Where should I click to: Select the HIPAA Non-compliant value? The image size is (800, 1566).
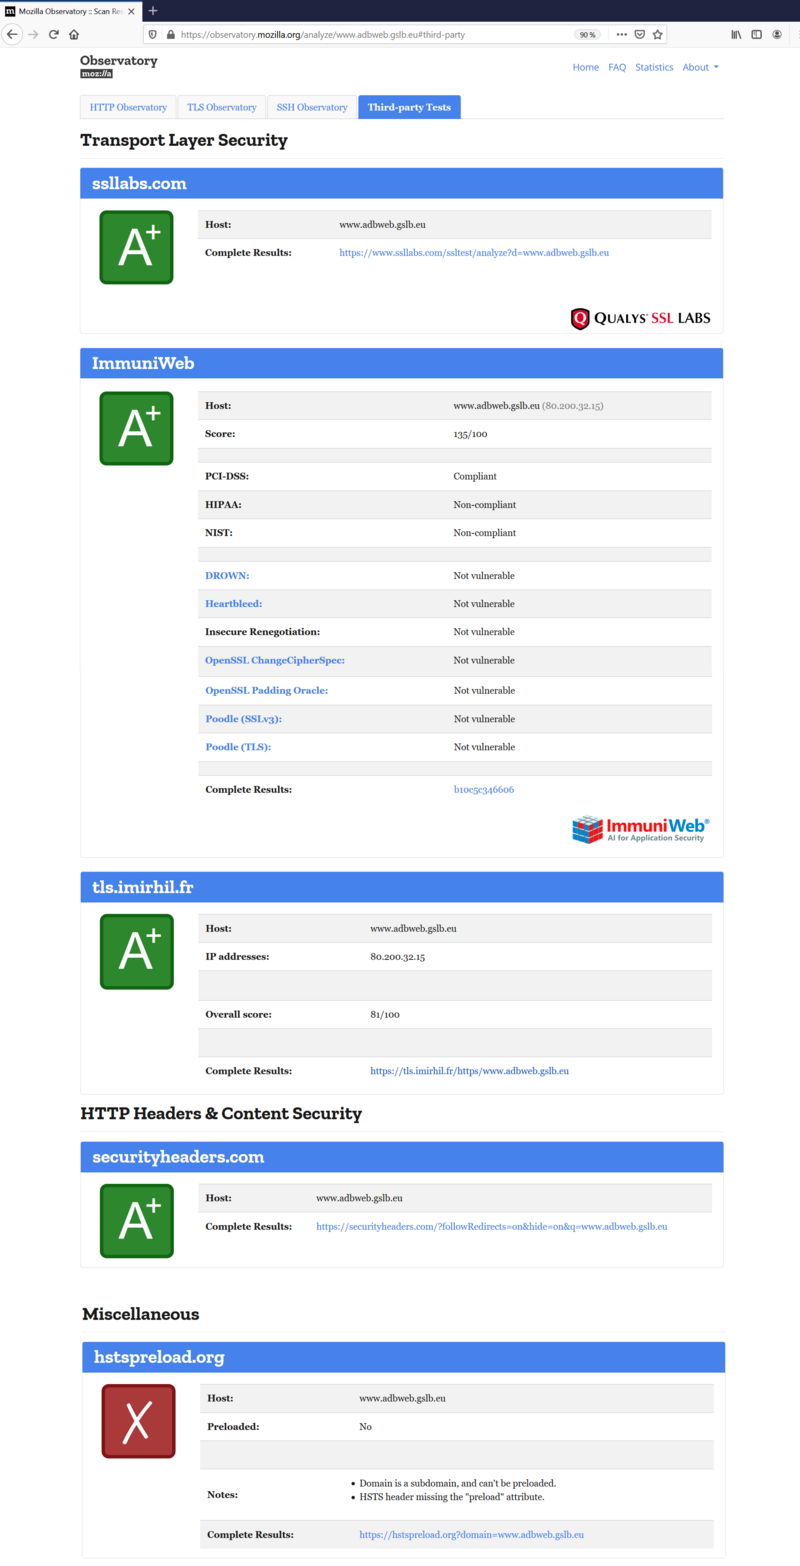[x=485, y=505]
